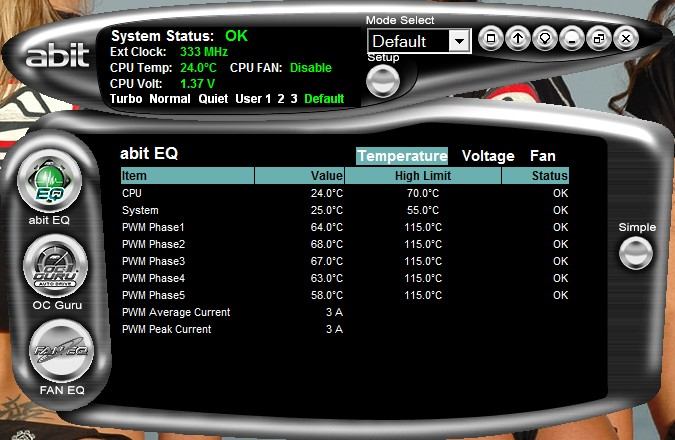
Task: Click the minimize round icon
Action: coord(572,39)
